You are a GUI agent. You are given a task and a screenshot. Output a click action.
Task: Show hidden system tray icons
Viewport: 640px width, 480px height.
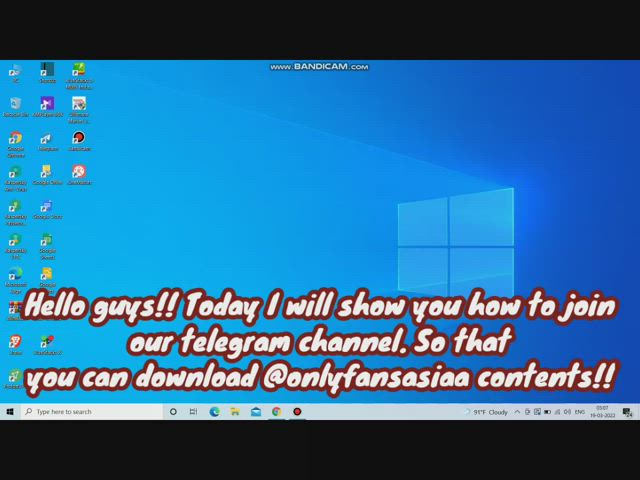517,412
